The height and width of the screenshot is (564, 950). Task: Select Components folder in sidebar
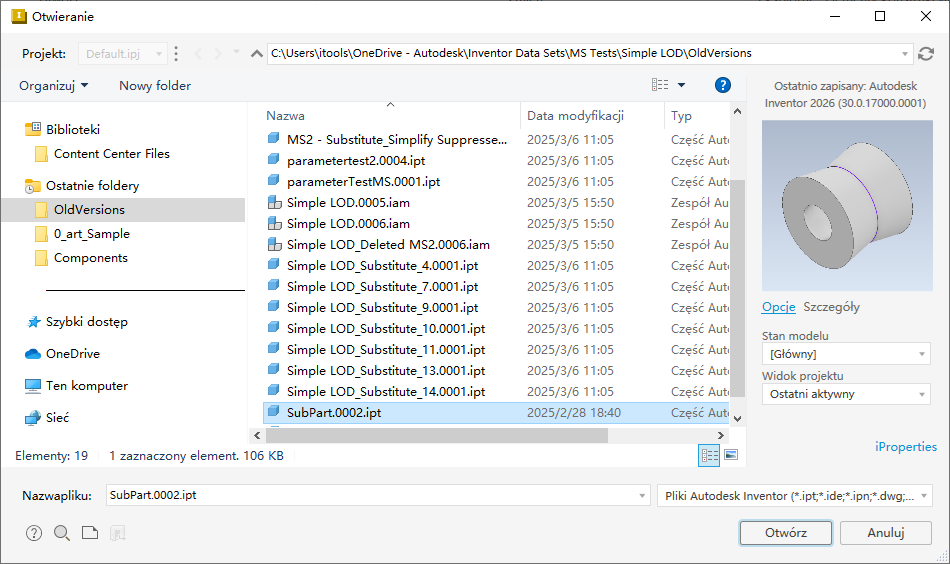coord(91,258)
